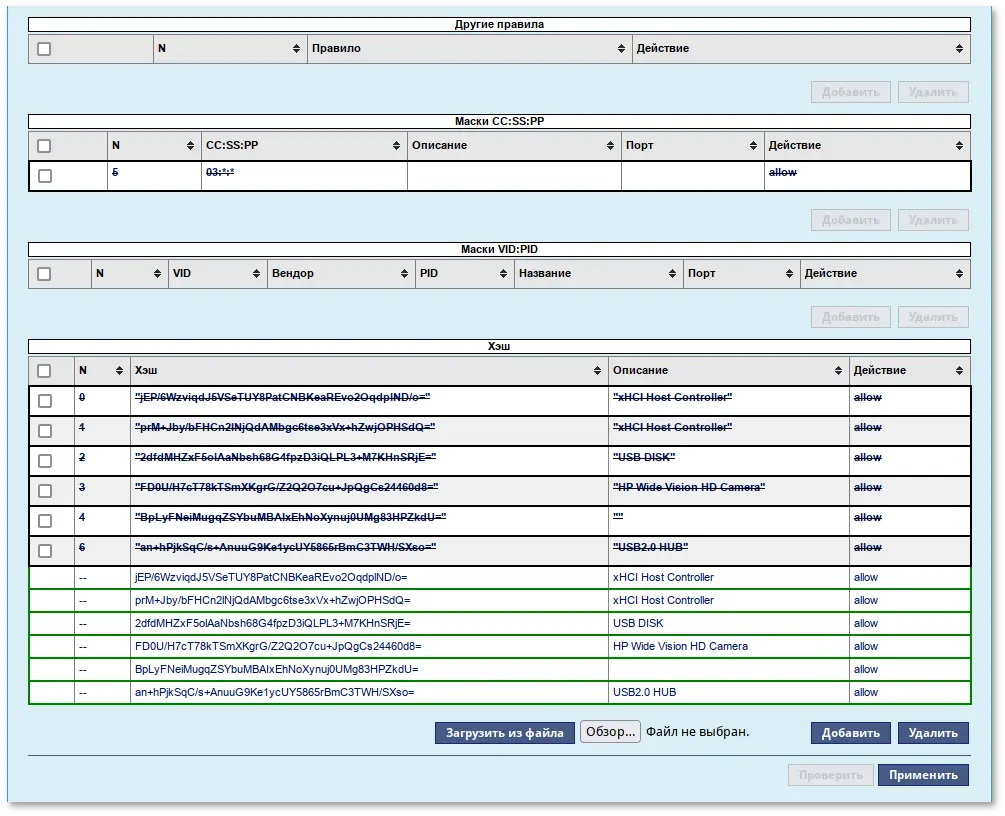Click the Применить button
The width and height of the screenshot is (1005, 816).
[923, 775]
